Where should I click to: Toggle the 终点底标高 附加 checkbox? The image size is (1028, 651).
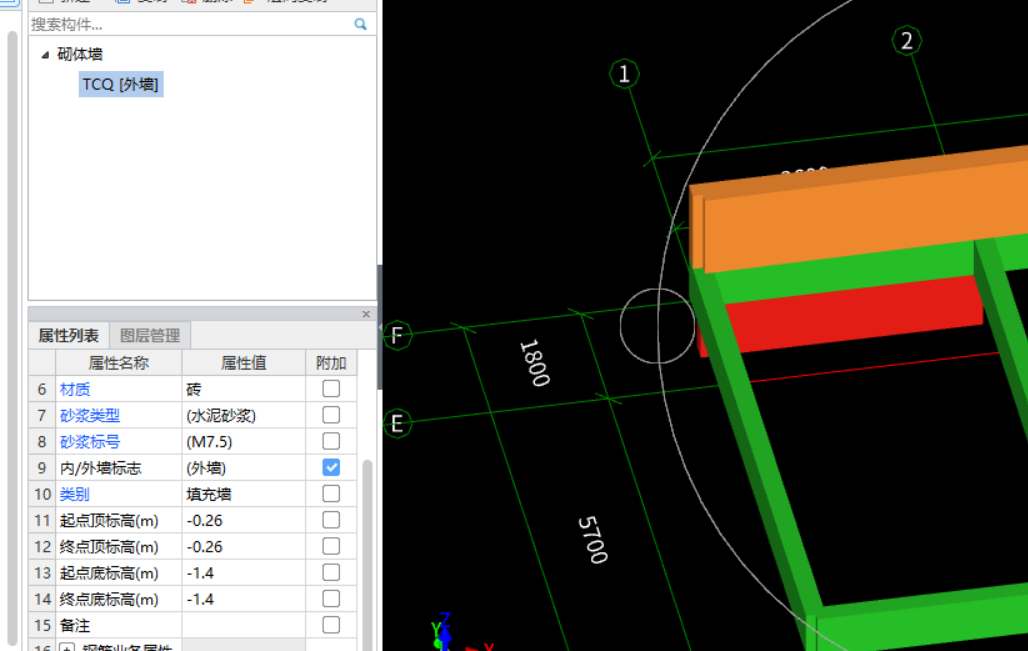point(331,599)
